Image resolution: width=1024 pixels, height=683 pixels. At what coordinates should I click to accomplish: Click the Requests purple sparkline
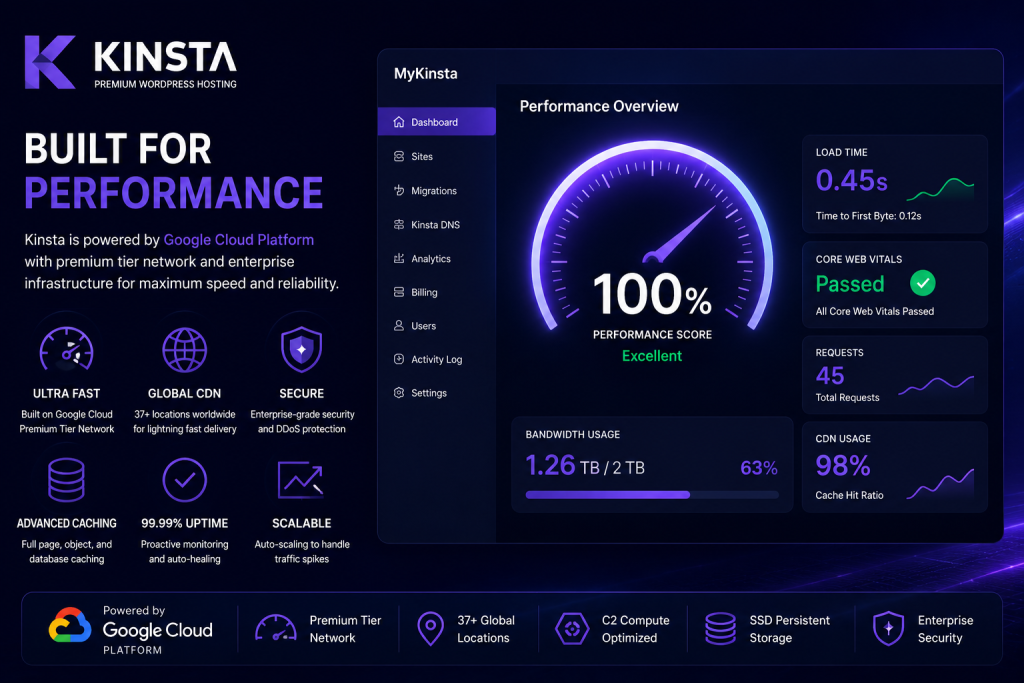[936, 385]
